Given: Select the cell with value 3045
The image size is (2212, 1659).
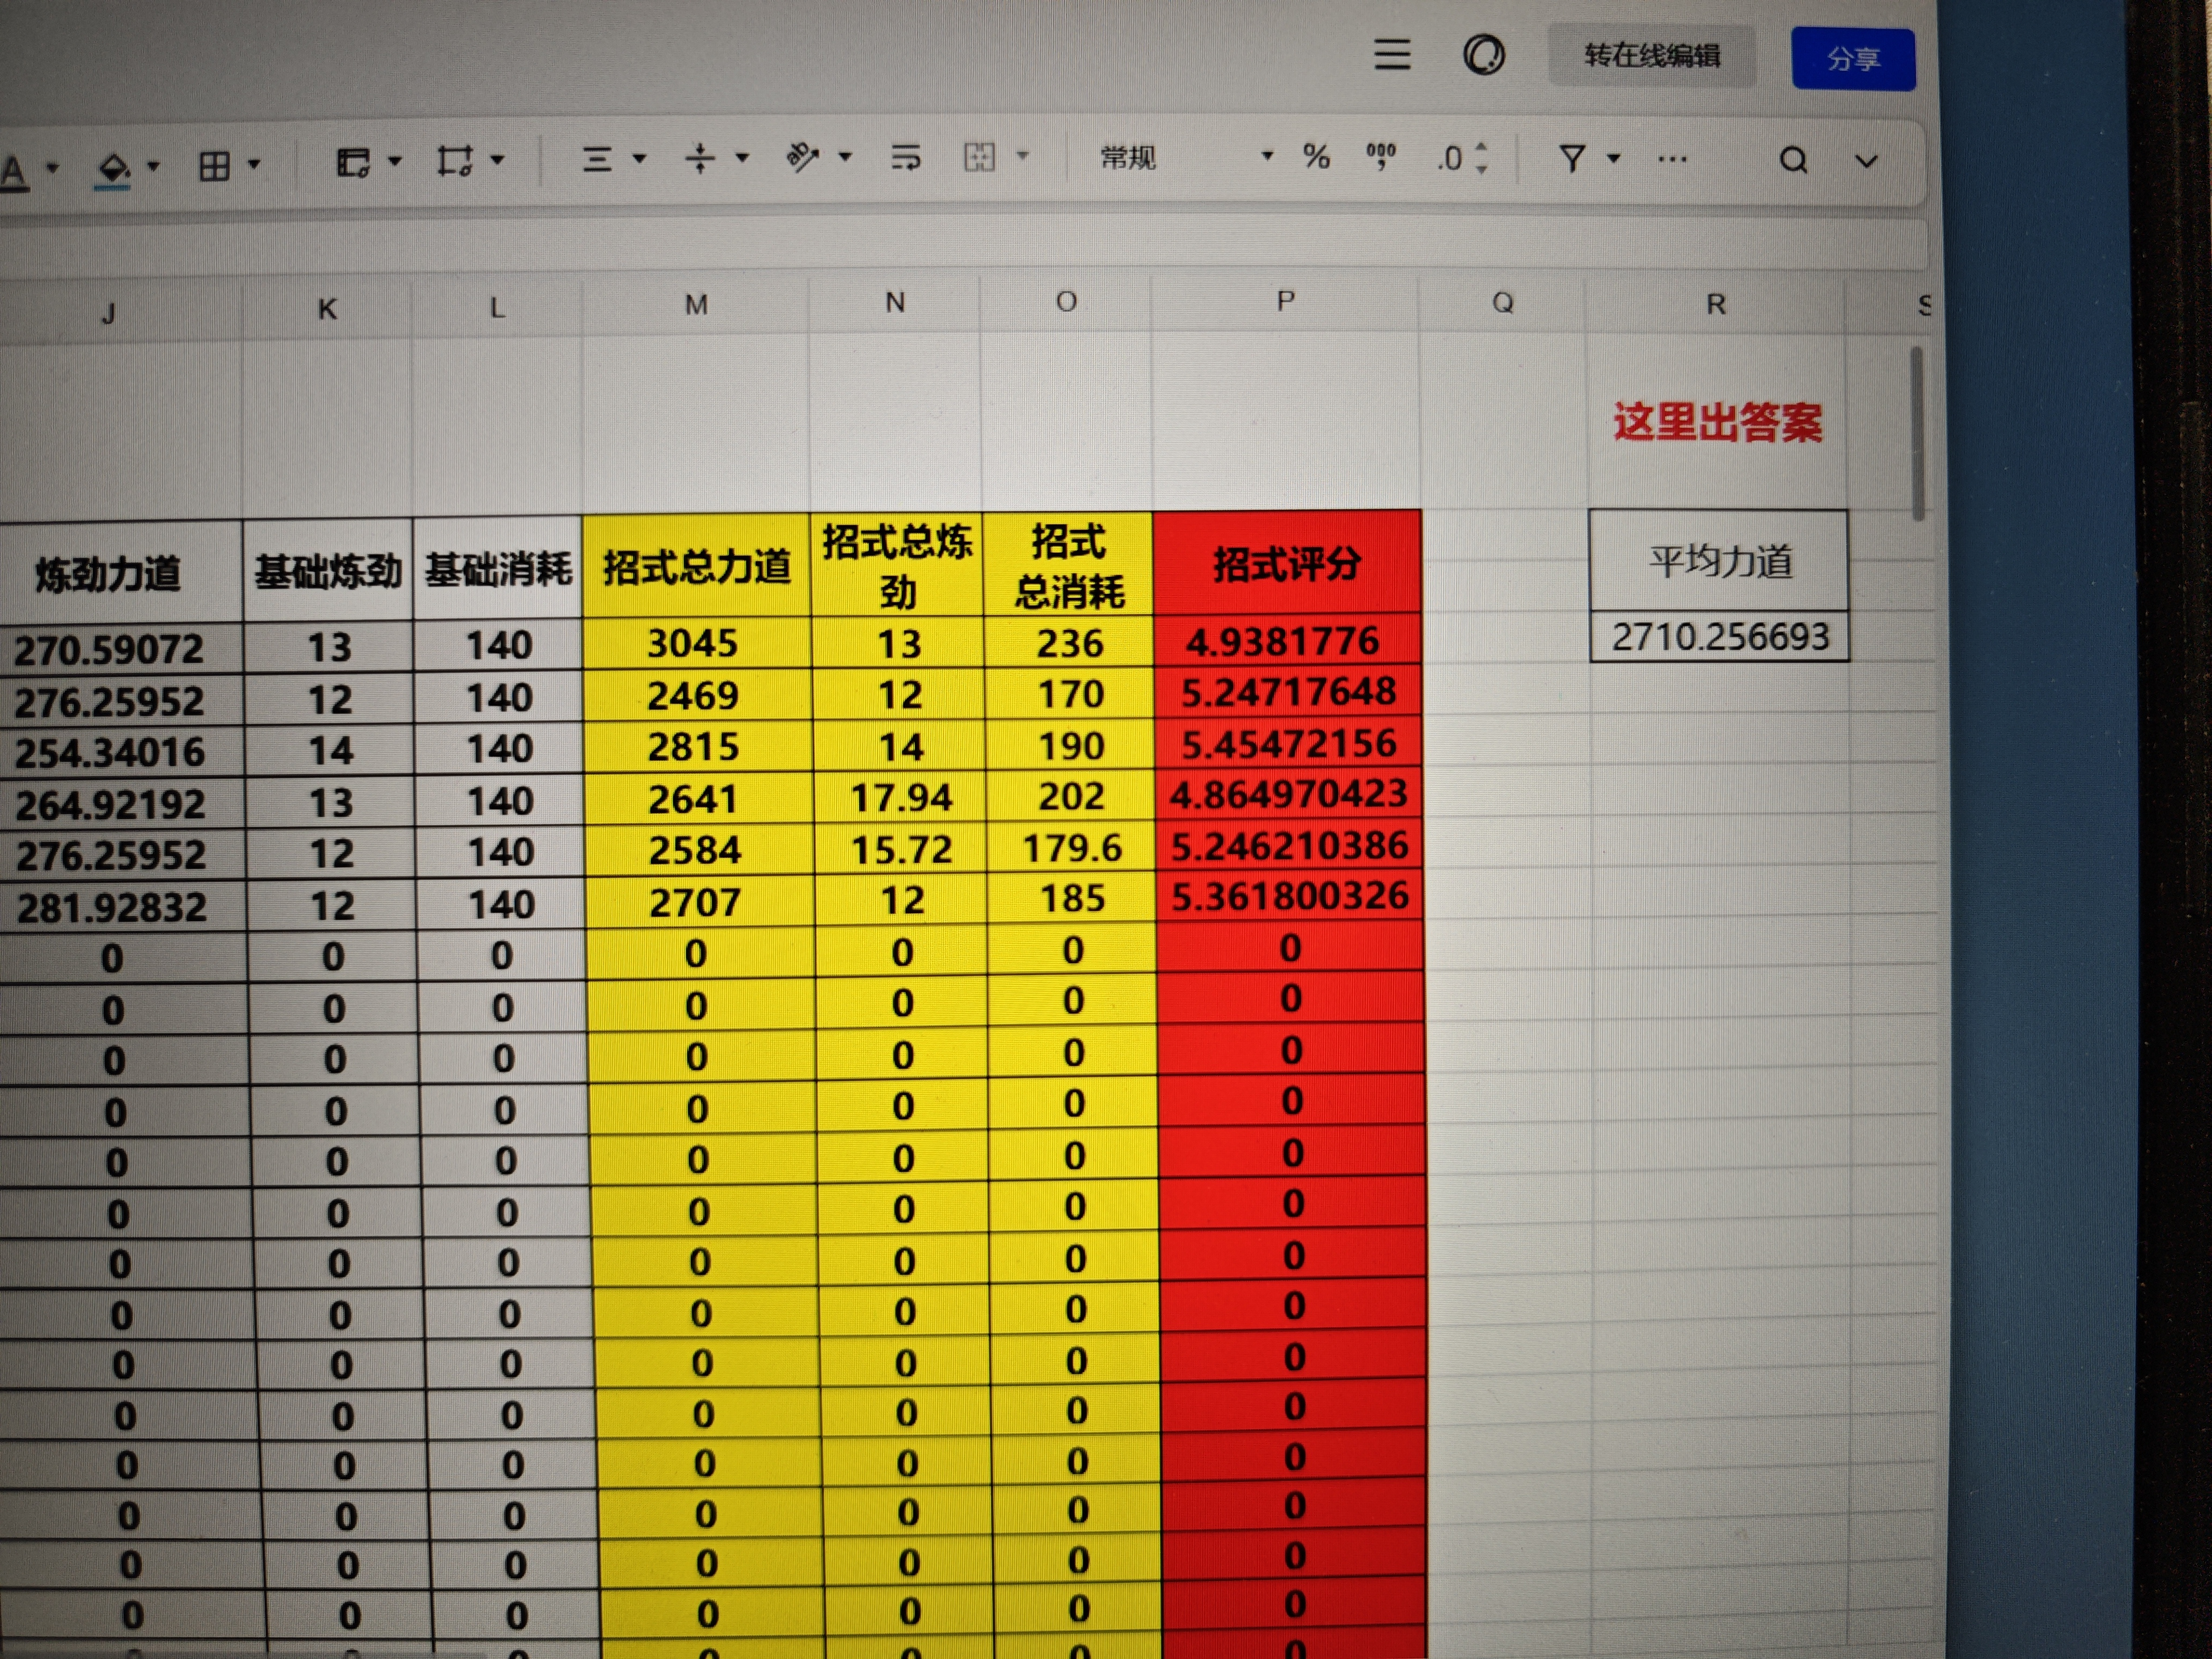Looking at the screenshot, I should click(697, 643).
